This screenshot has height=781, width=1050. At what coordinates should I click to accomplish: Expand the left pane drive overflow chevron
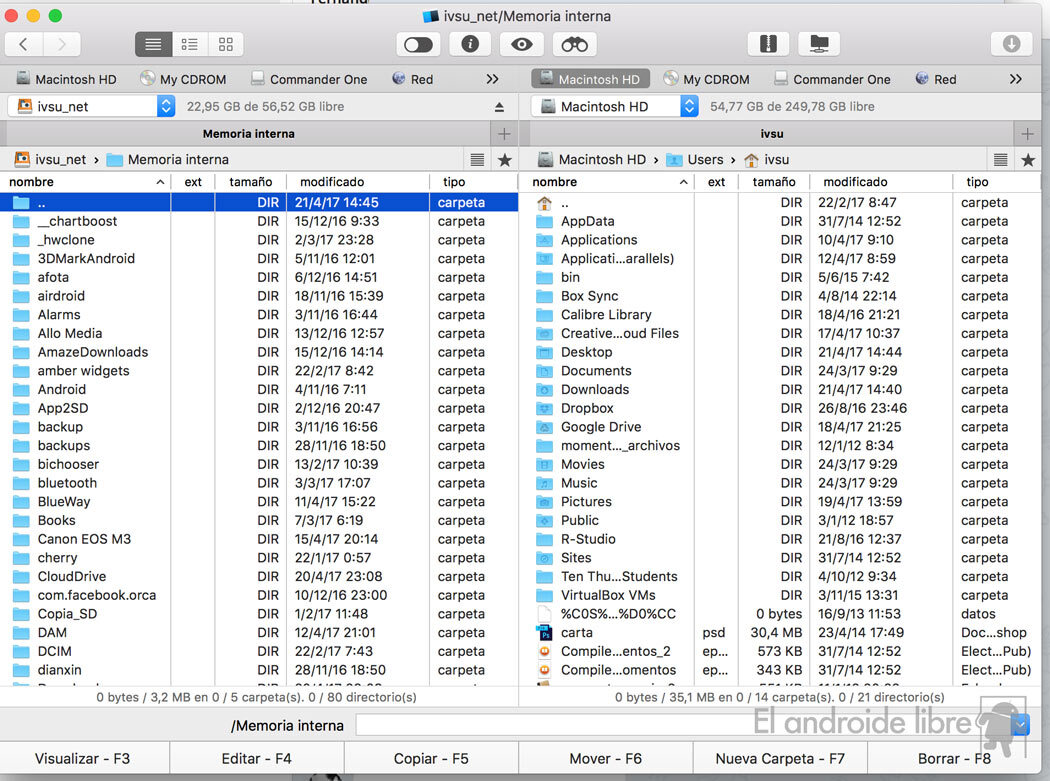(492, 79)
